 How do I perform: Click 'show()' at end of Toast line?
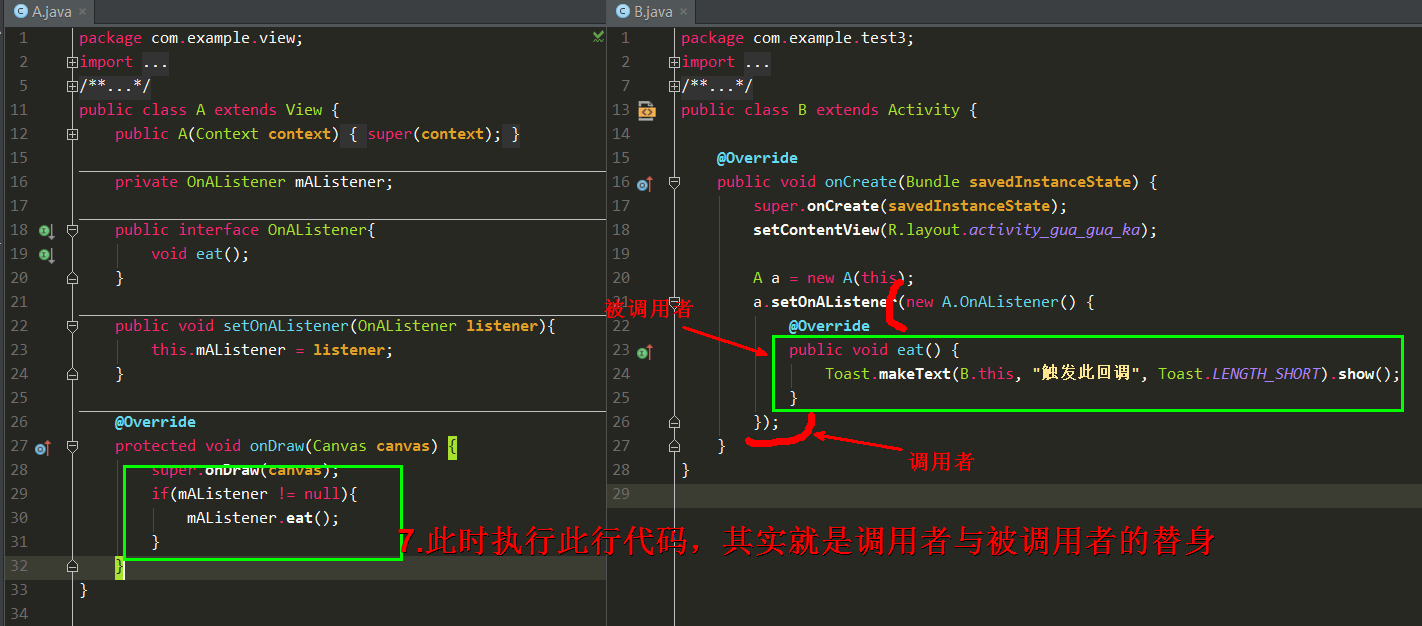[x=1365, y=374]
